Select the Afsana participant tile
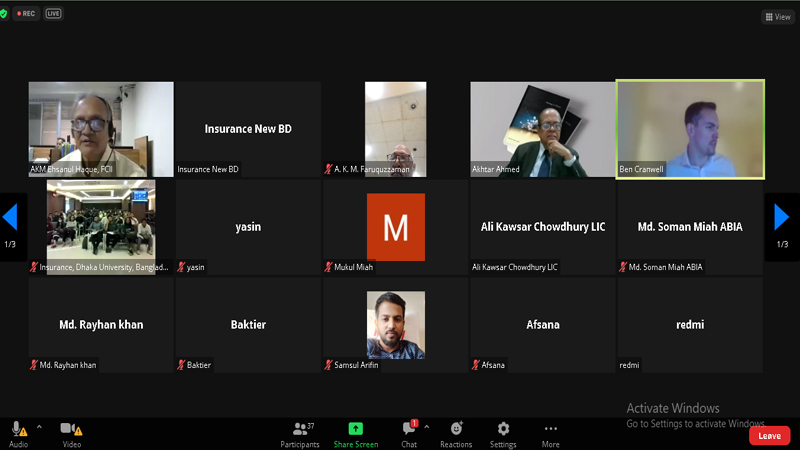800x450 pixels. click(x=542, y=325)
